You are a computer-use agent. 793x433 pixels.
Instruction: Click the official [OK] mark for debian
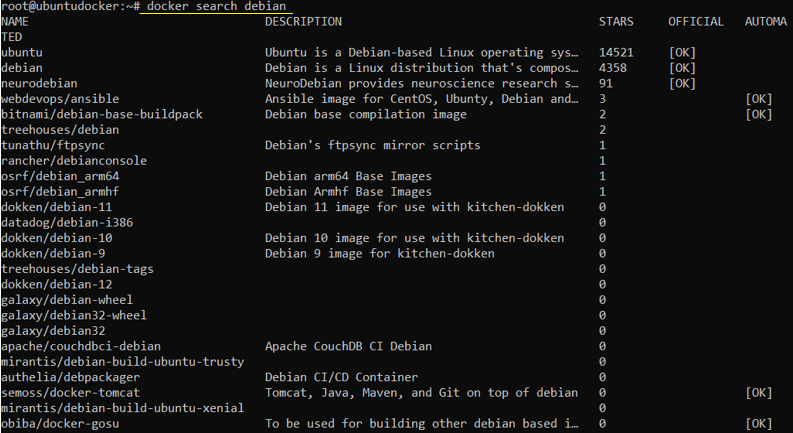[682, 68]
